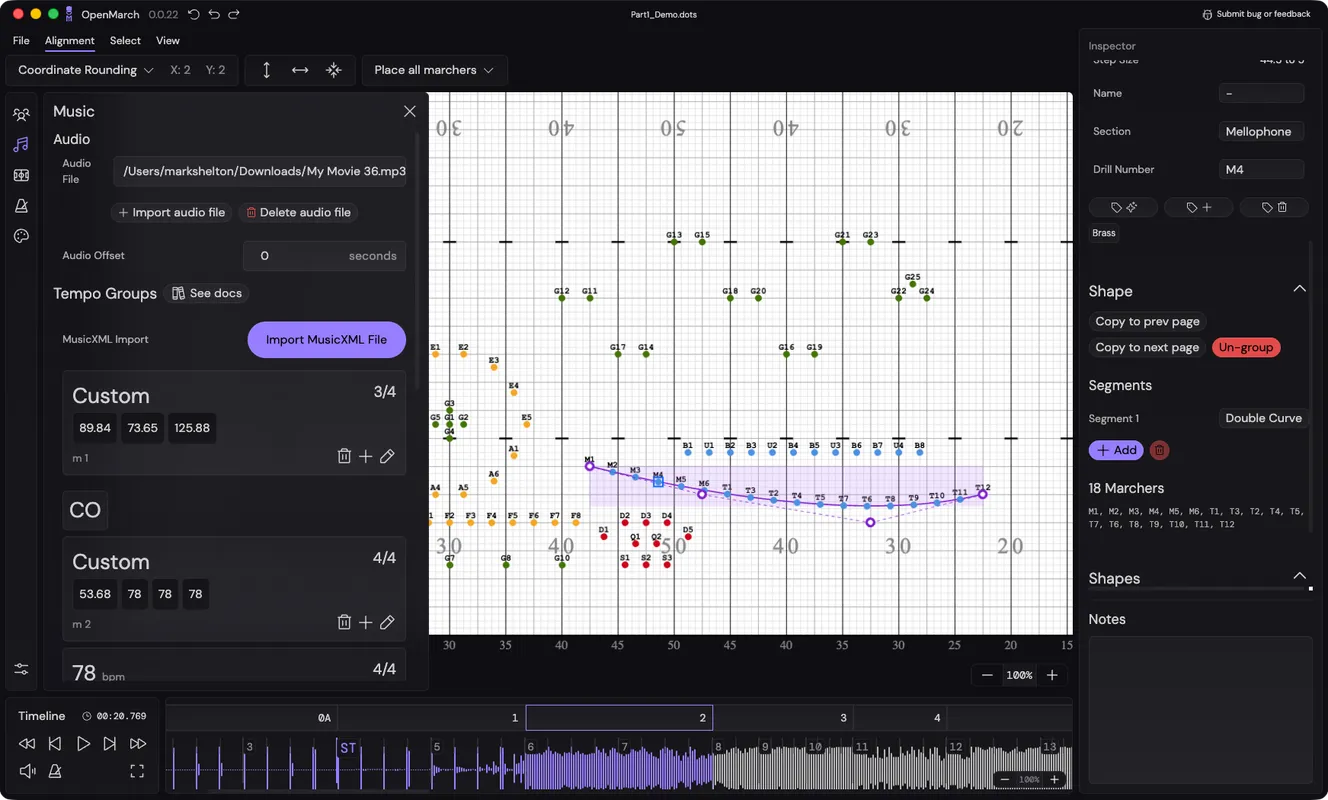Click the Brass tag chip
Image resolution: width=1328 pixels, height=800 pixels.
(1104, 233)
